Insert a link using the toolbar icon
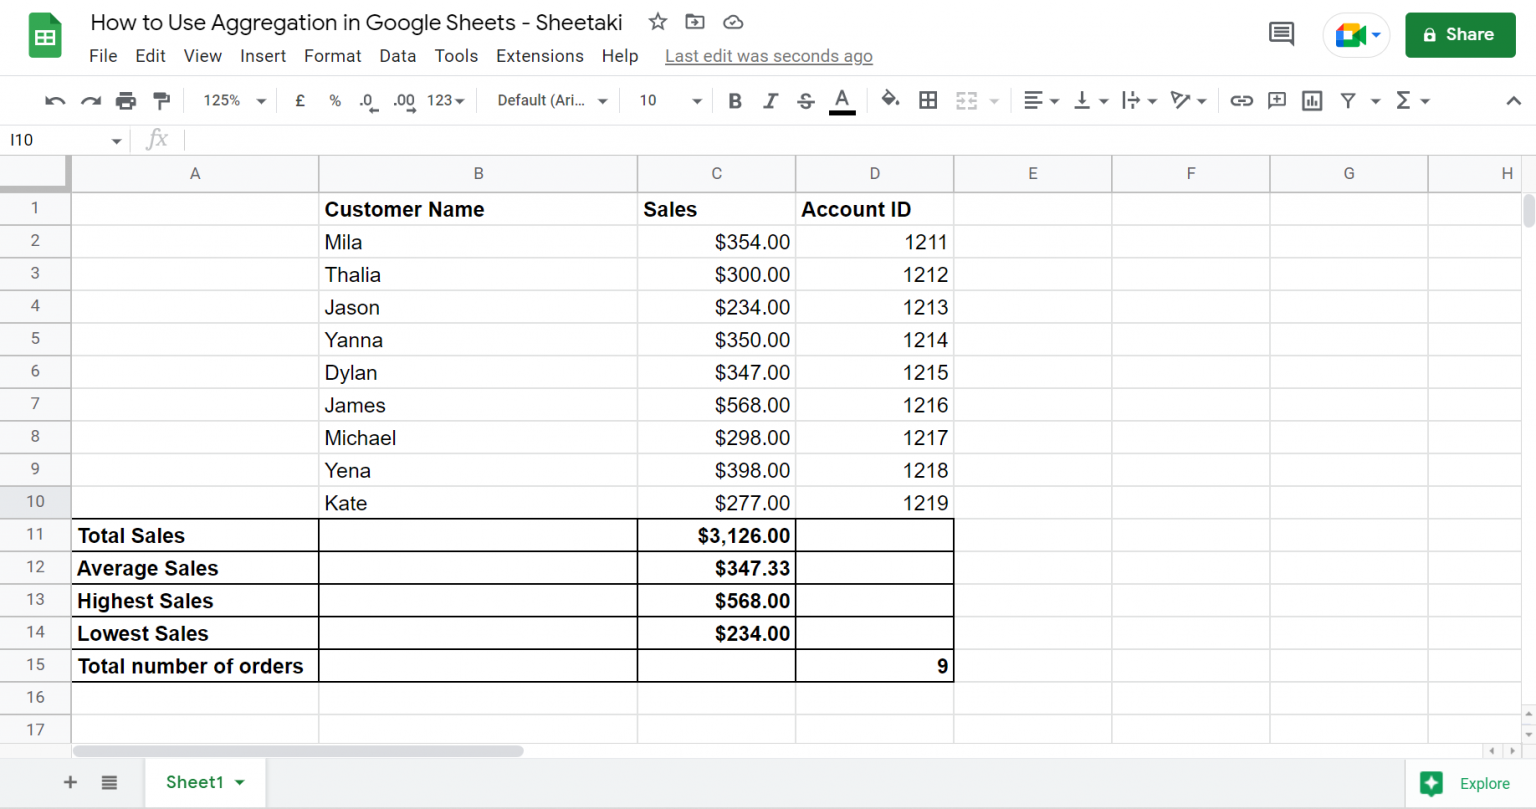Image resolution: width=1536 pixels, height=809 pixels. [1242, 100]
